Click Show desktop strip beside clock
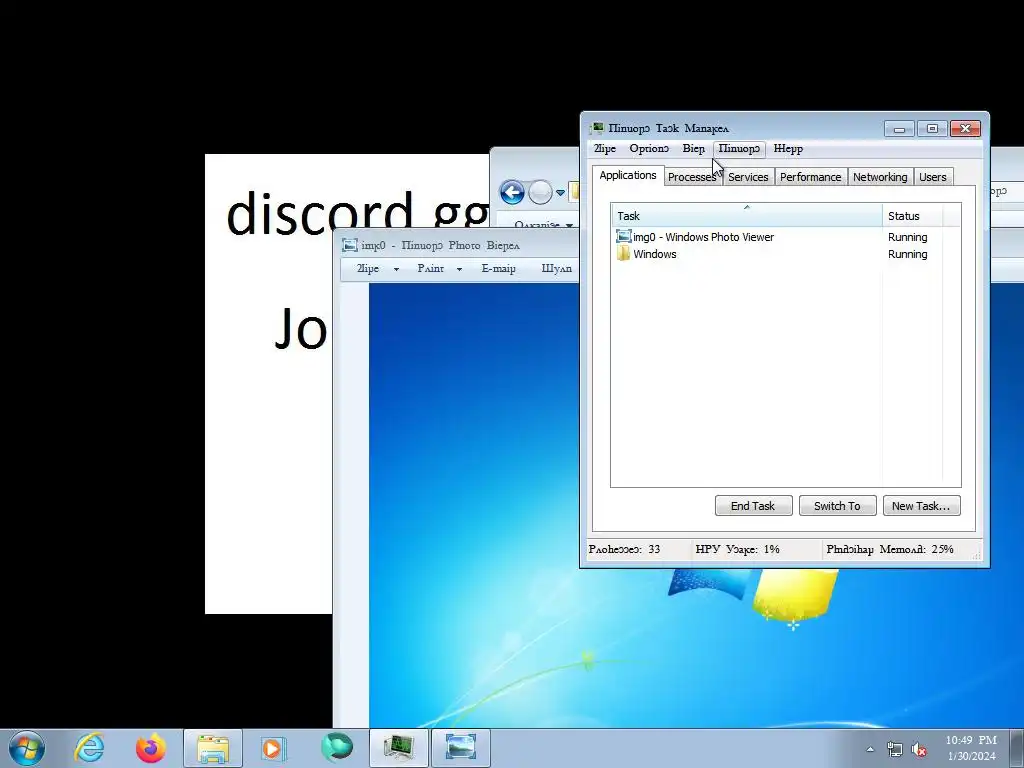This screenshot has width=1024, height=768. [1017, 748]
